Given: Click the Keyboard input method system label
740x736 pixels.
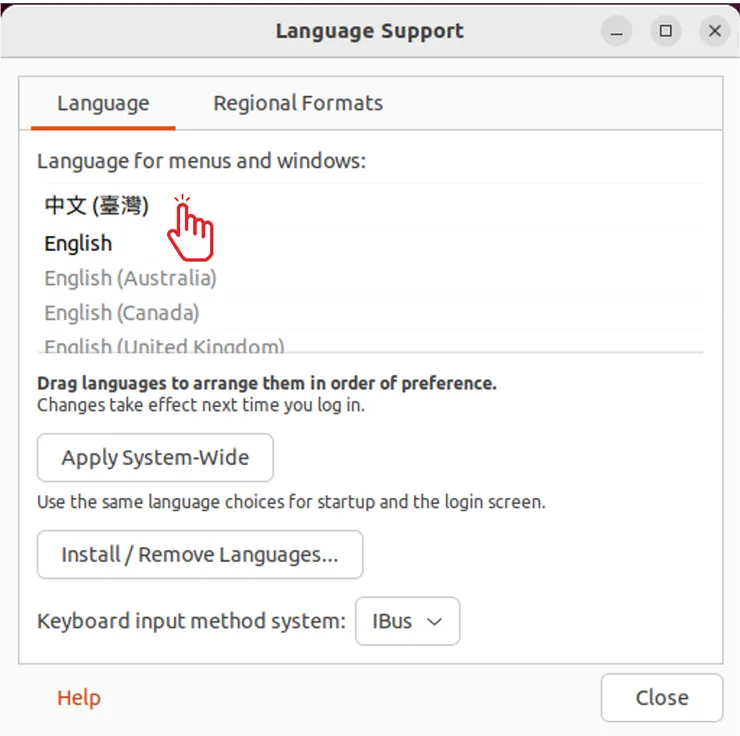Looking at the screenshot, I should pos(191,621).
